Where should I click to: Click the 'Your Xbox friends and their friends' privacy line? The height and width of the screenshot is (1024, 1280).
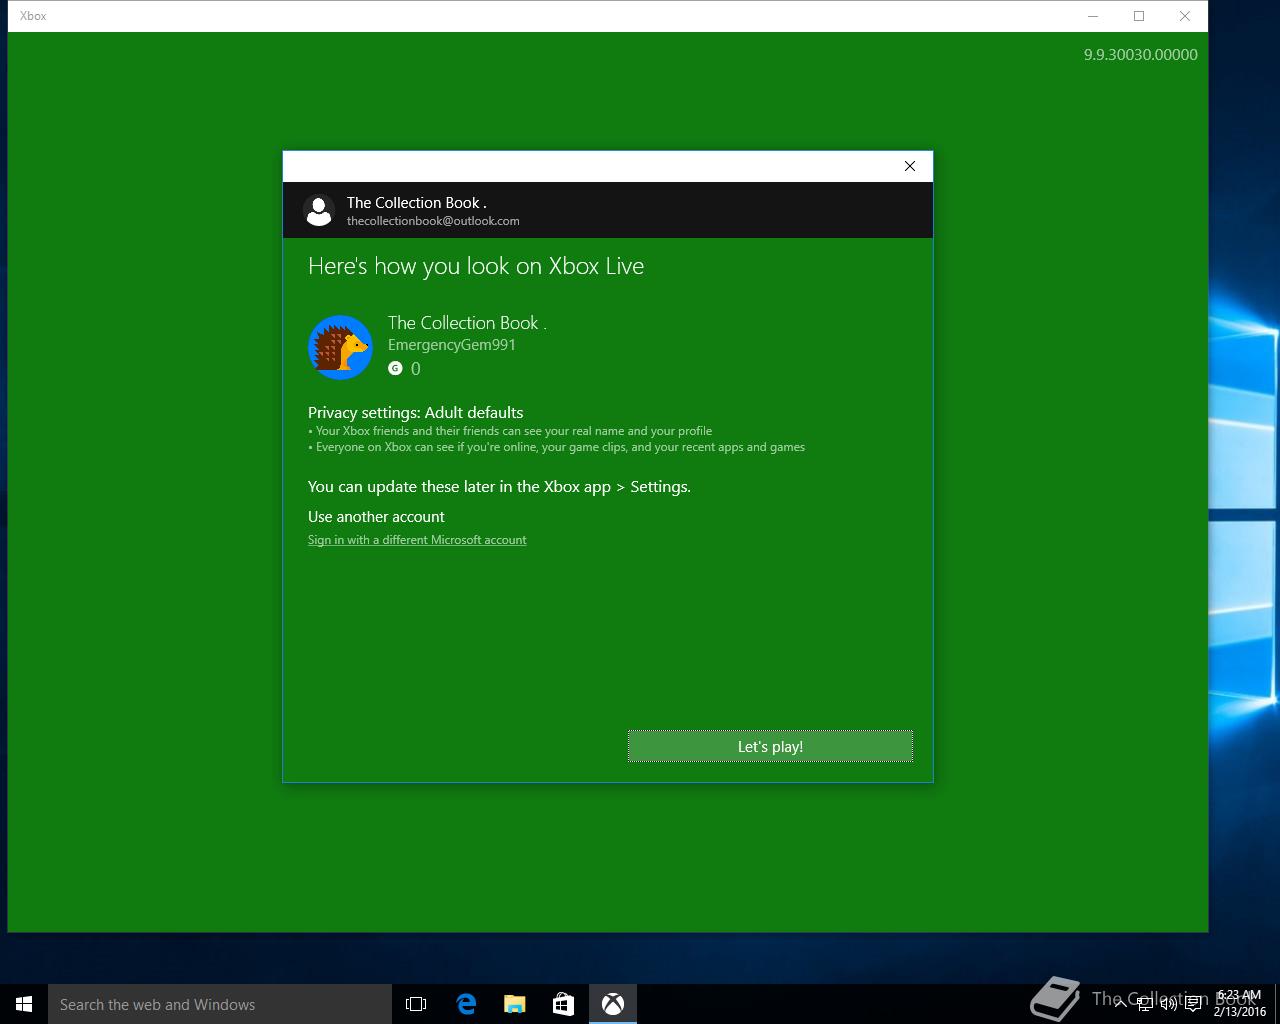[x=510, y=431]
